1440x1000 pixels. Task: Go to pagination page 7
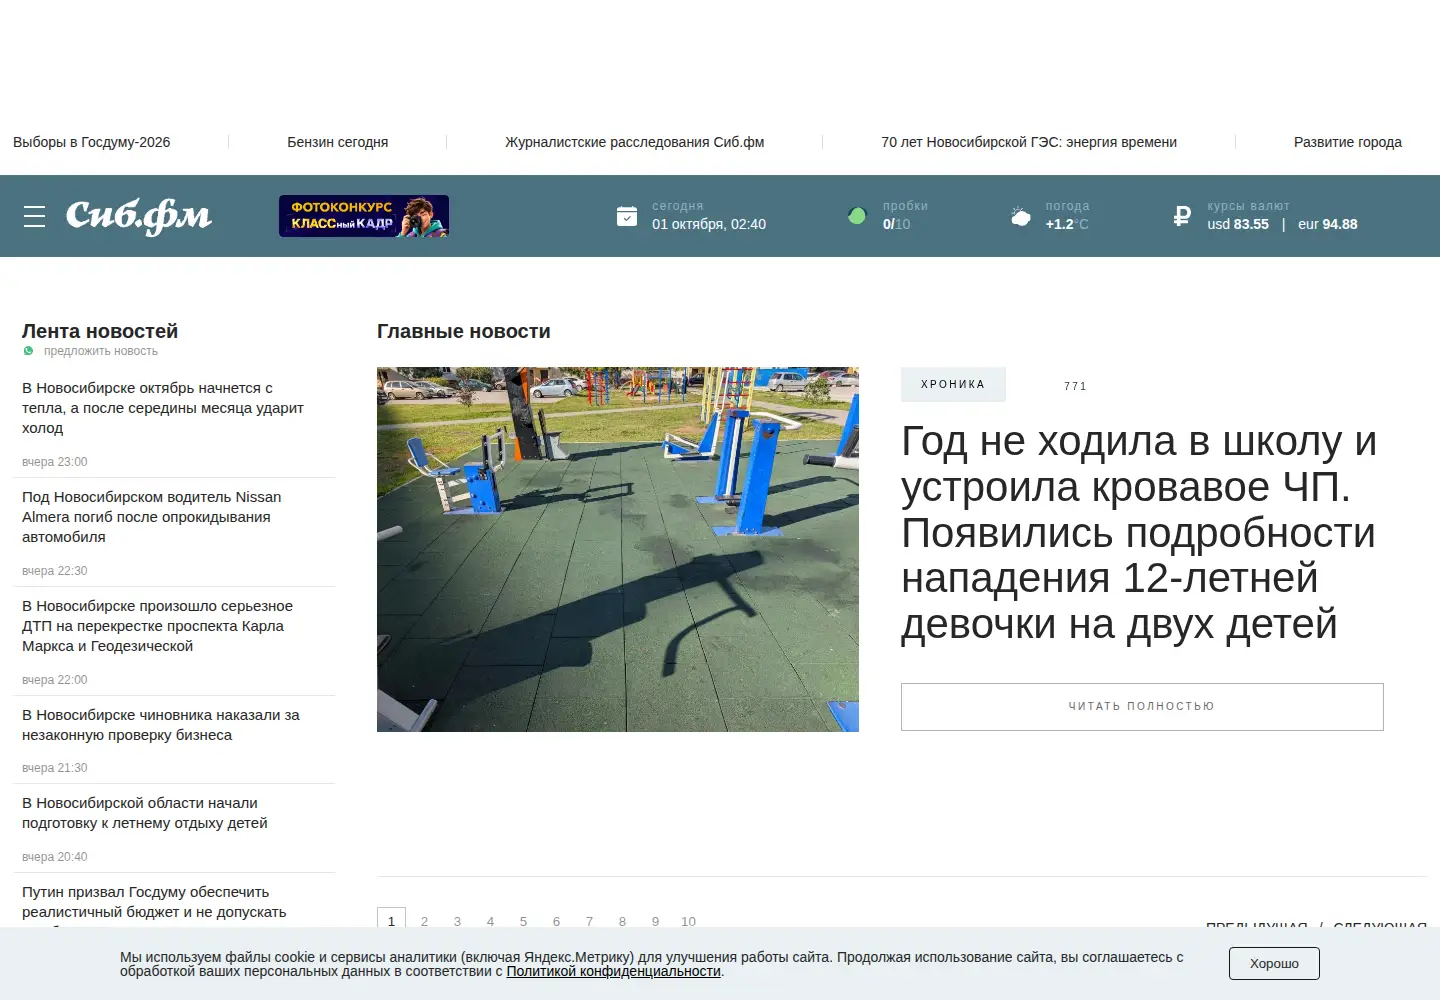pos(589,921)
